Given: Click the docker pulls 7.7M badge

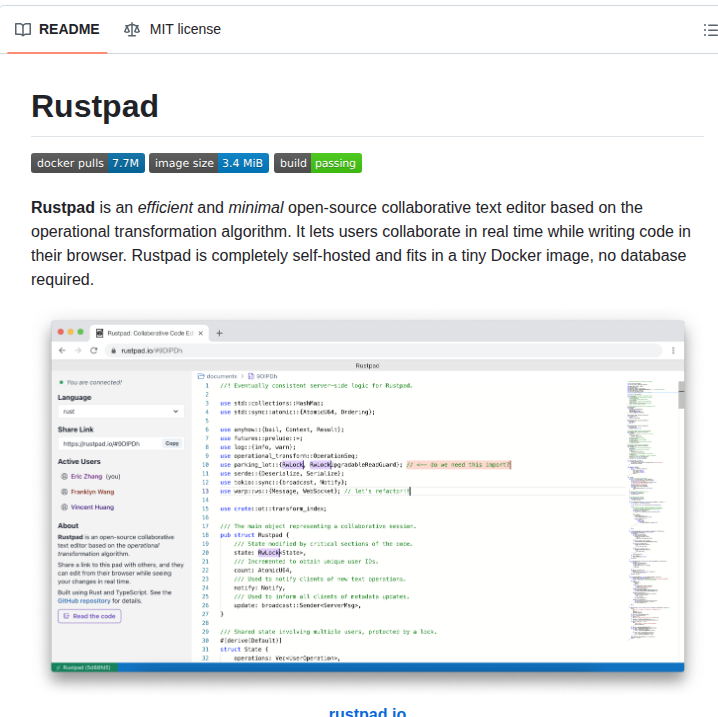Looking at the screenshot, I should coord(88,163).
